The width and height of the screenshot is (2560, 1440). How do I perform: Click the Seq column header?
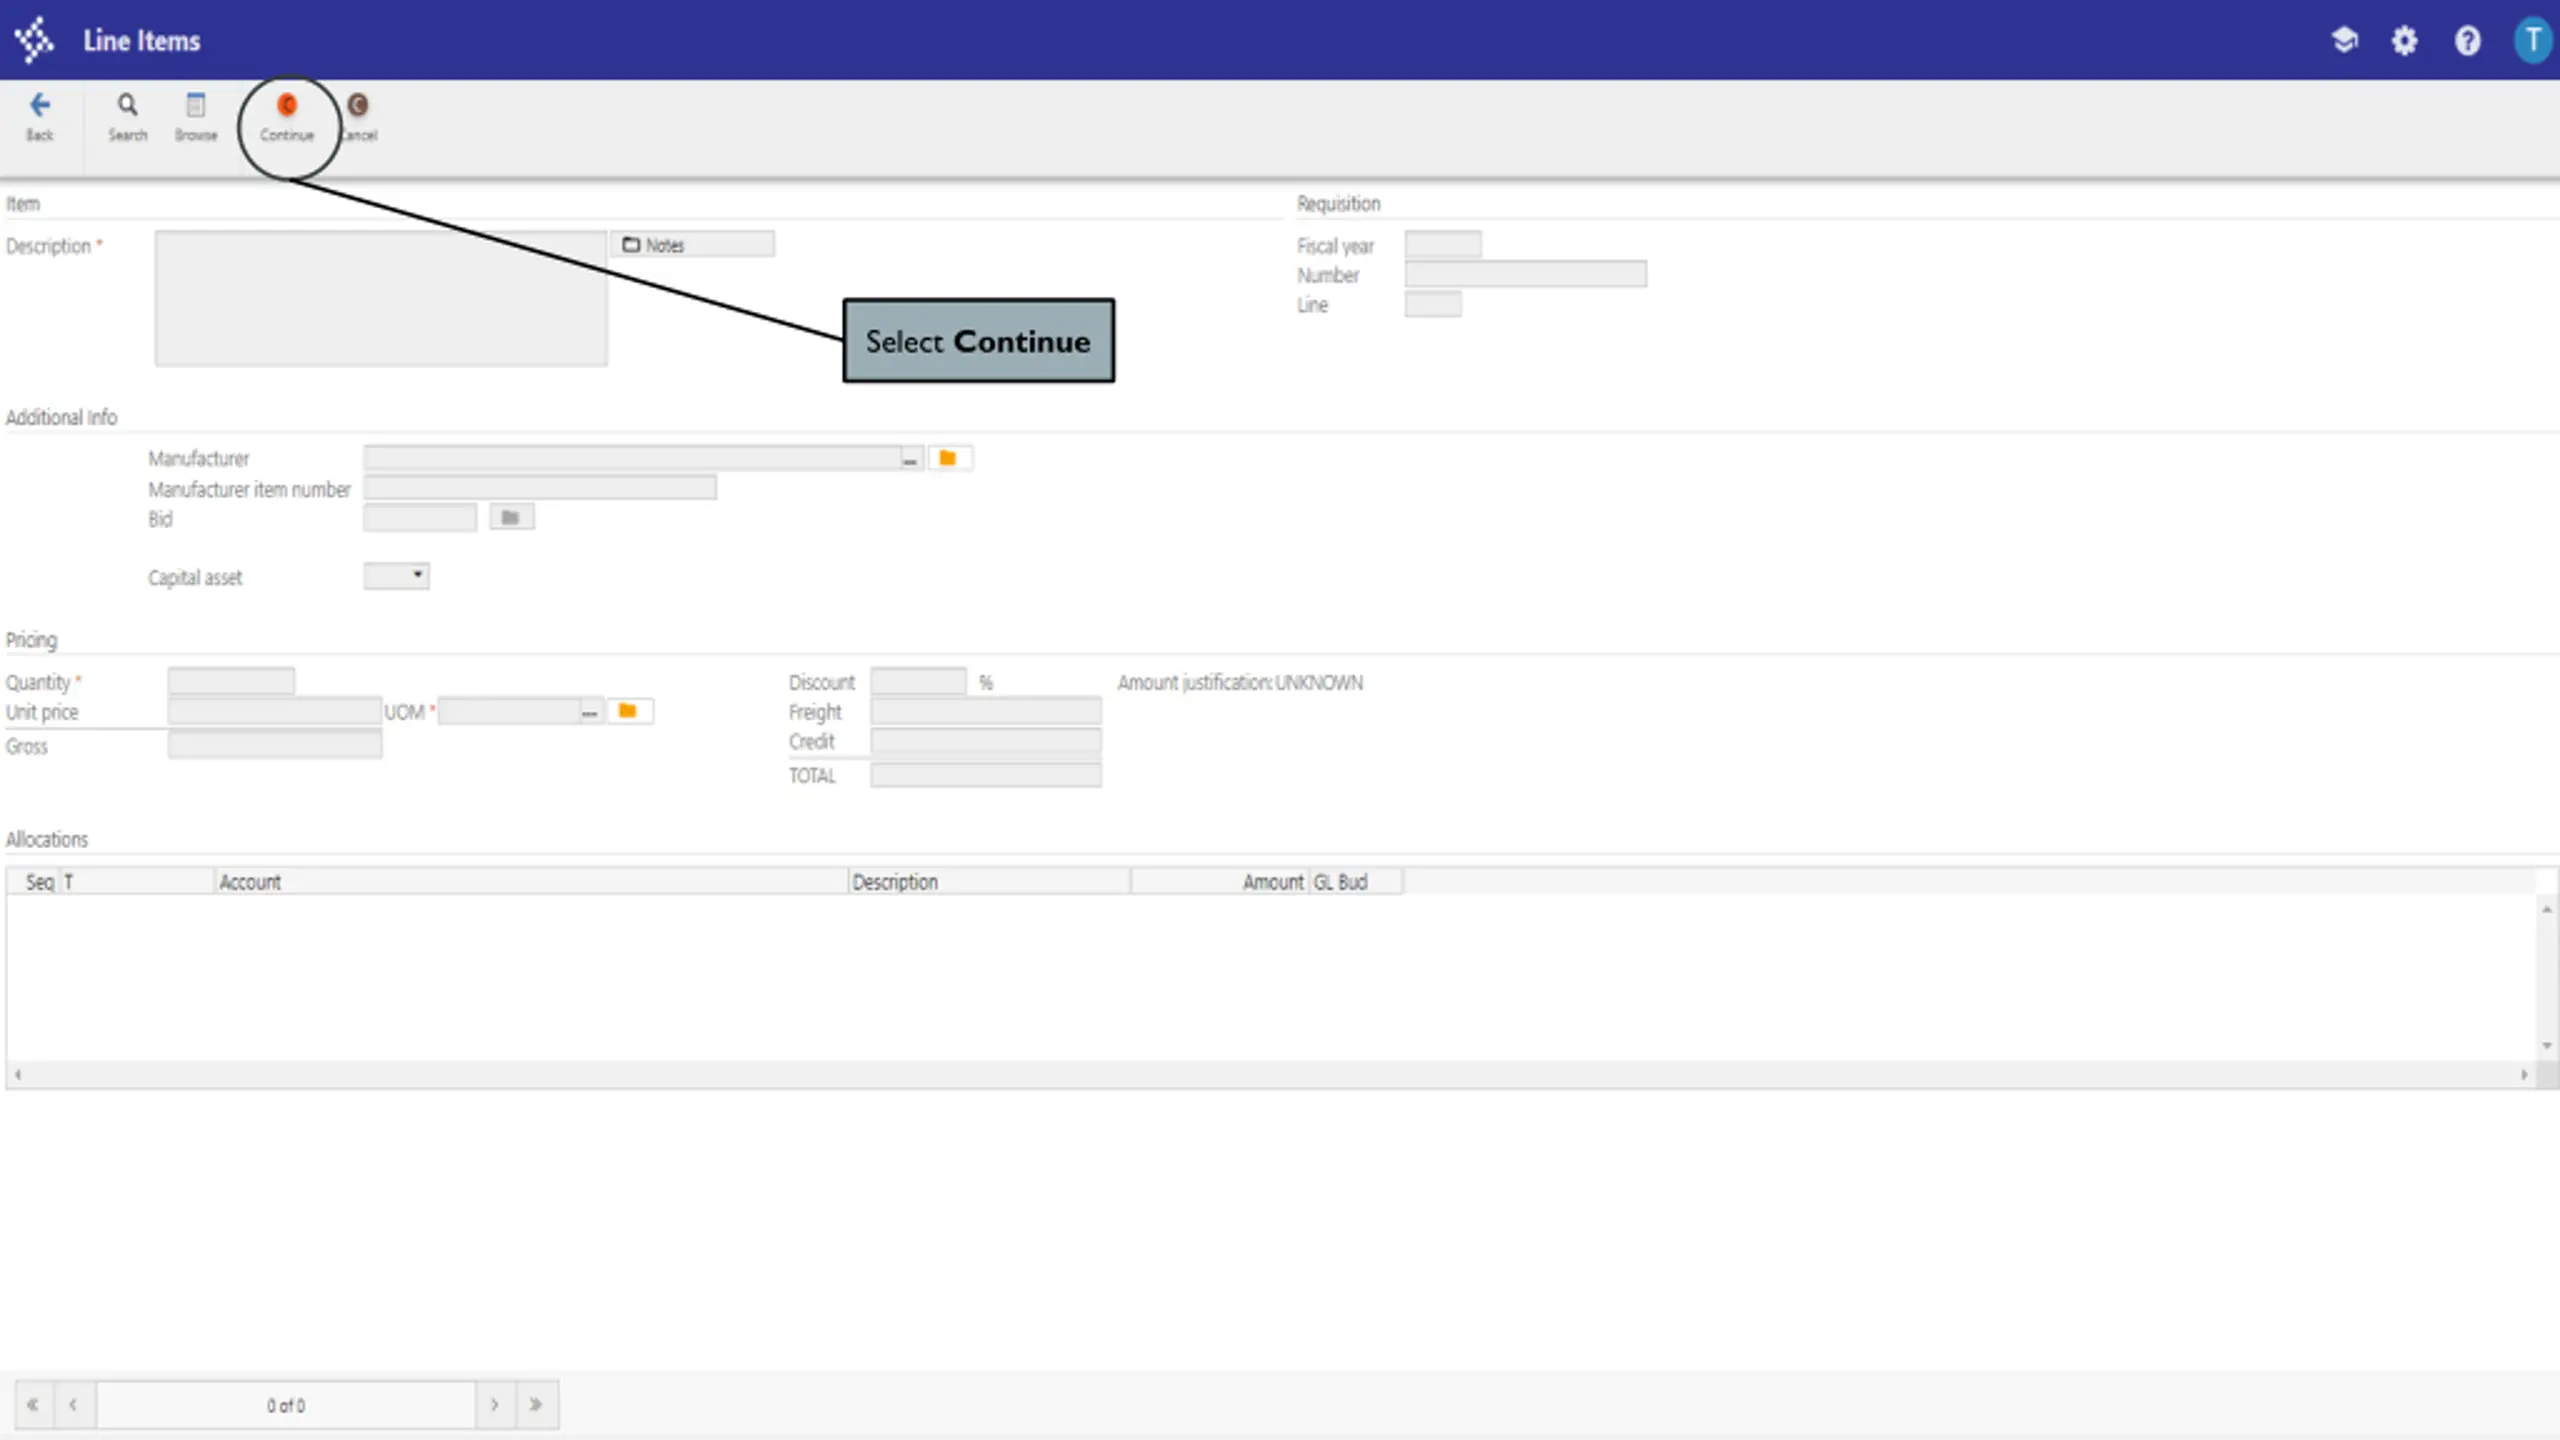pyautogui.click(x=35, y=881)
